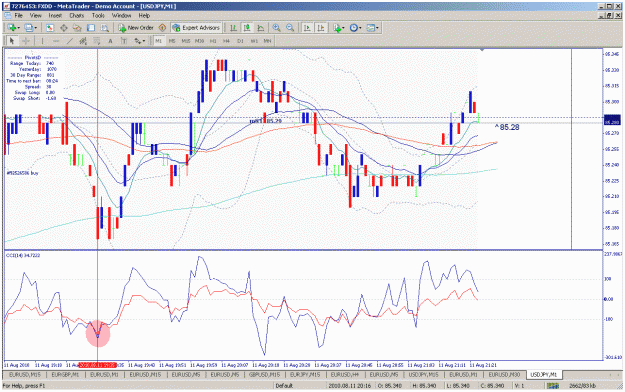Select the Cursor arrow tool
Image resolution: width=625 pixels, height=392 pixels.
click(12, 41)
